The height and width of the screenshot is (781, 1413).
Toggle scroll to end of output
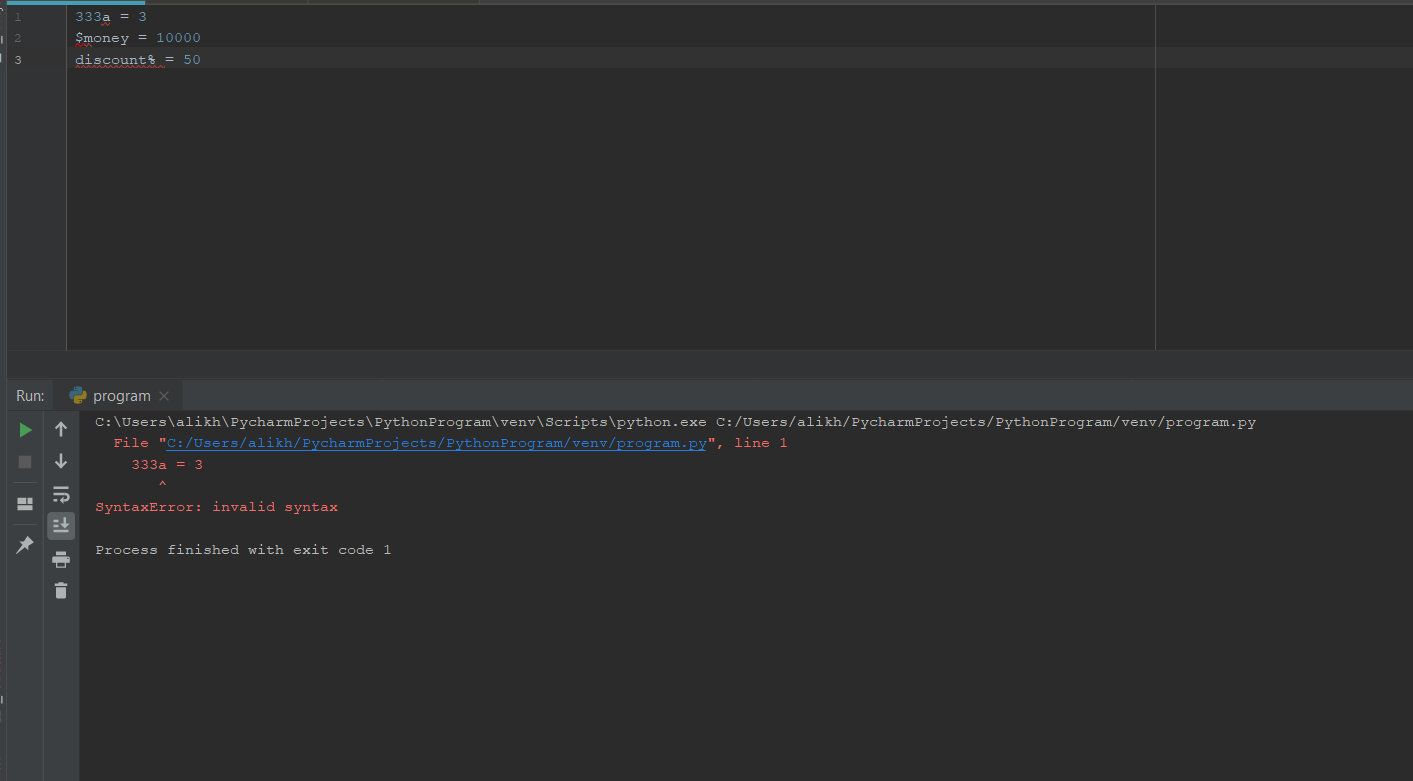[x=61, y=525]
